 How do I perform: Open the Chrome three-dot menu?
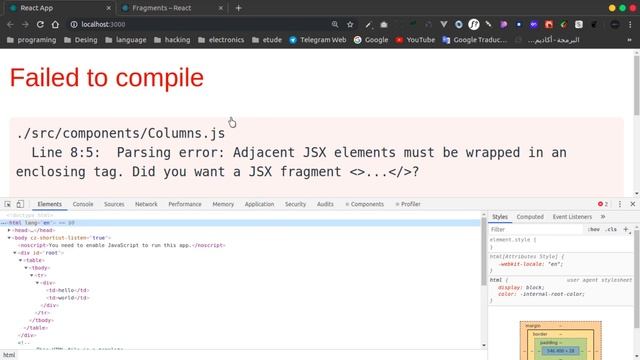[x=631, y=24]
